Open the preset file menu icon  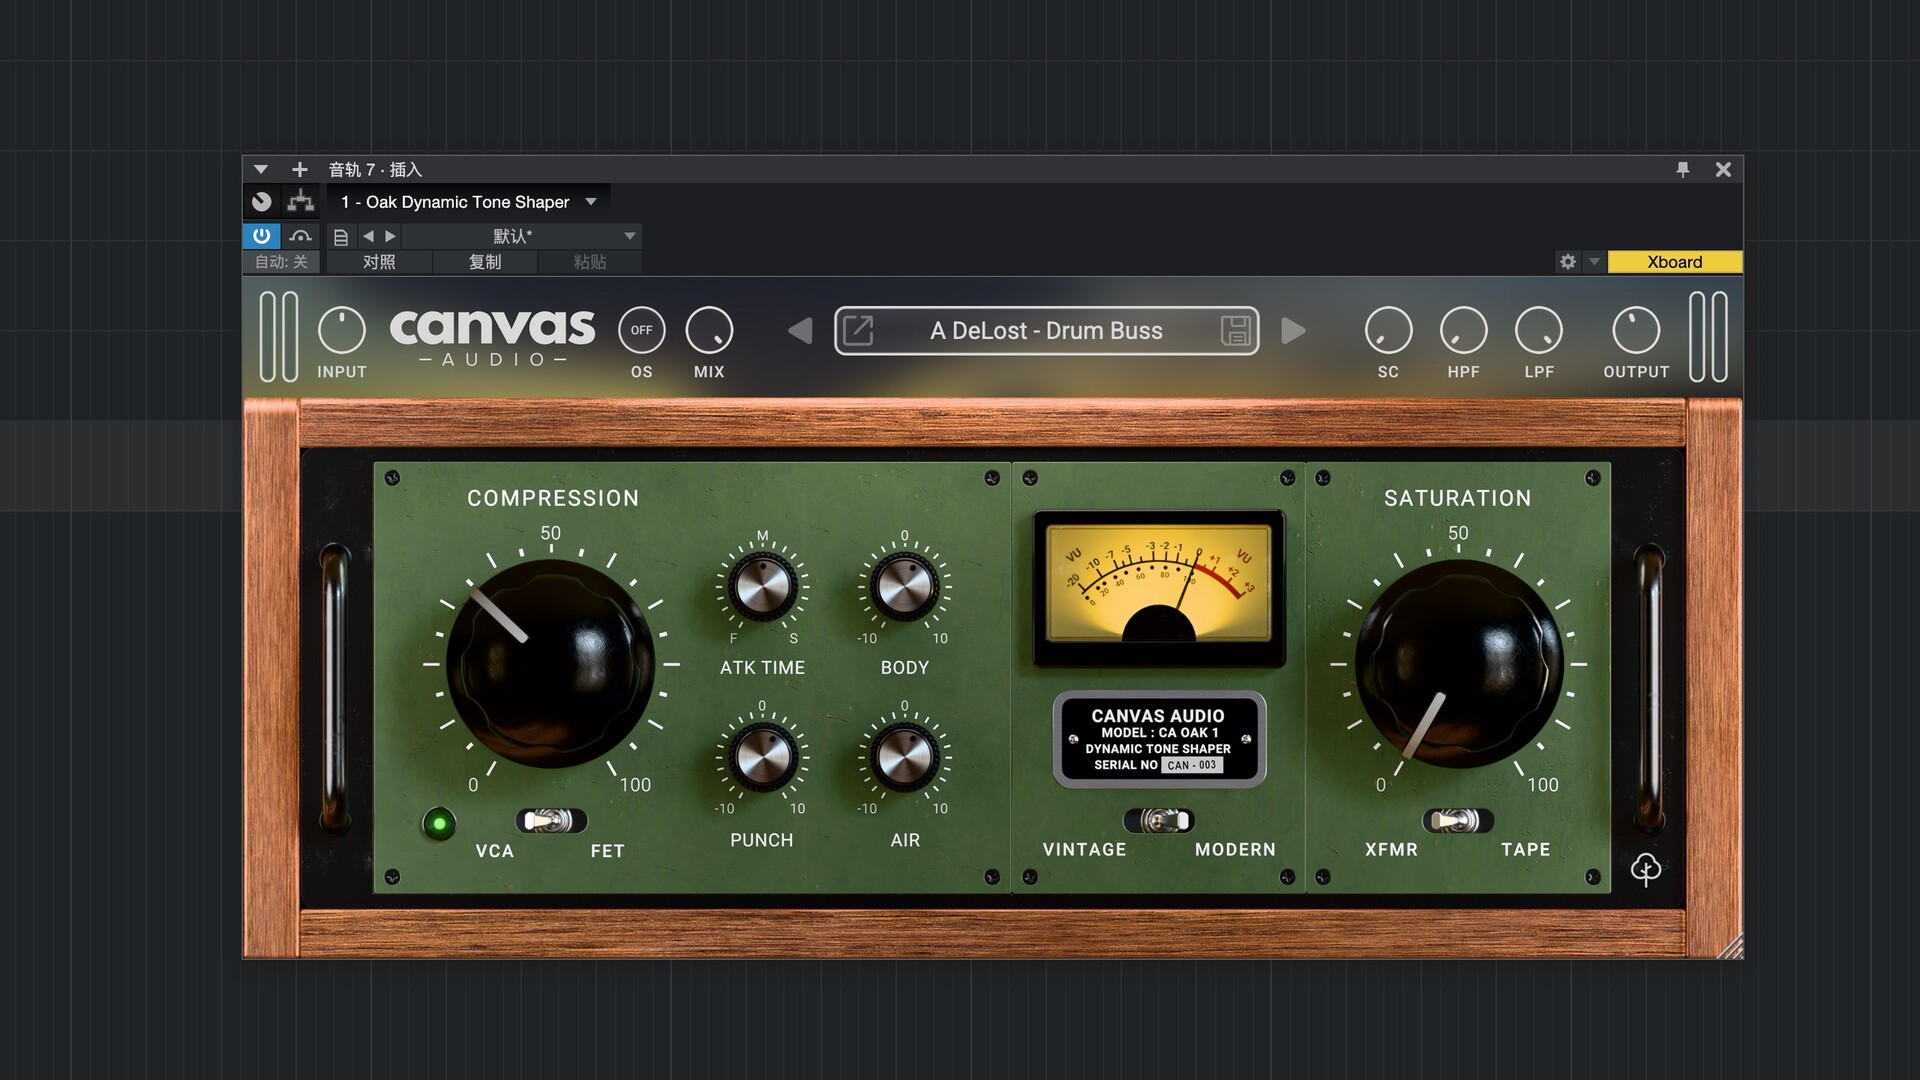341,237
